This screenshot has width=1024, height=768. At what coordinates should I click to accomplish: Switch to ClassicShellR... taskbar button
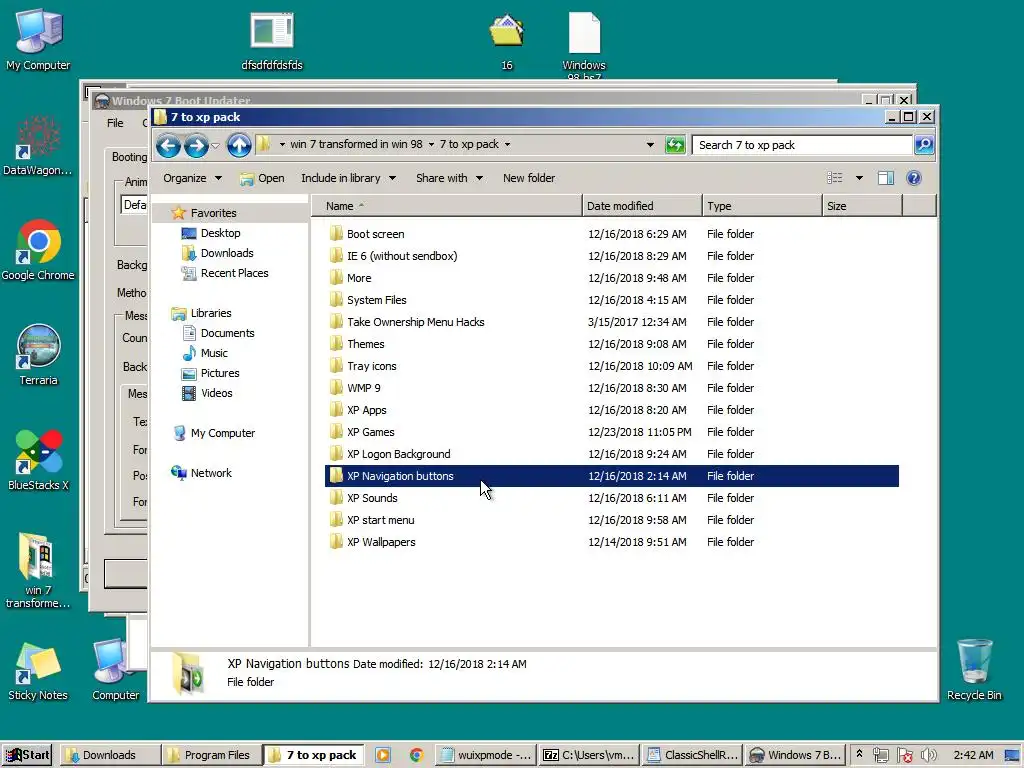[692, 756]
